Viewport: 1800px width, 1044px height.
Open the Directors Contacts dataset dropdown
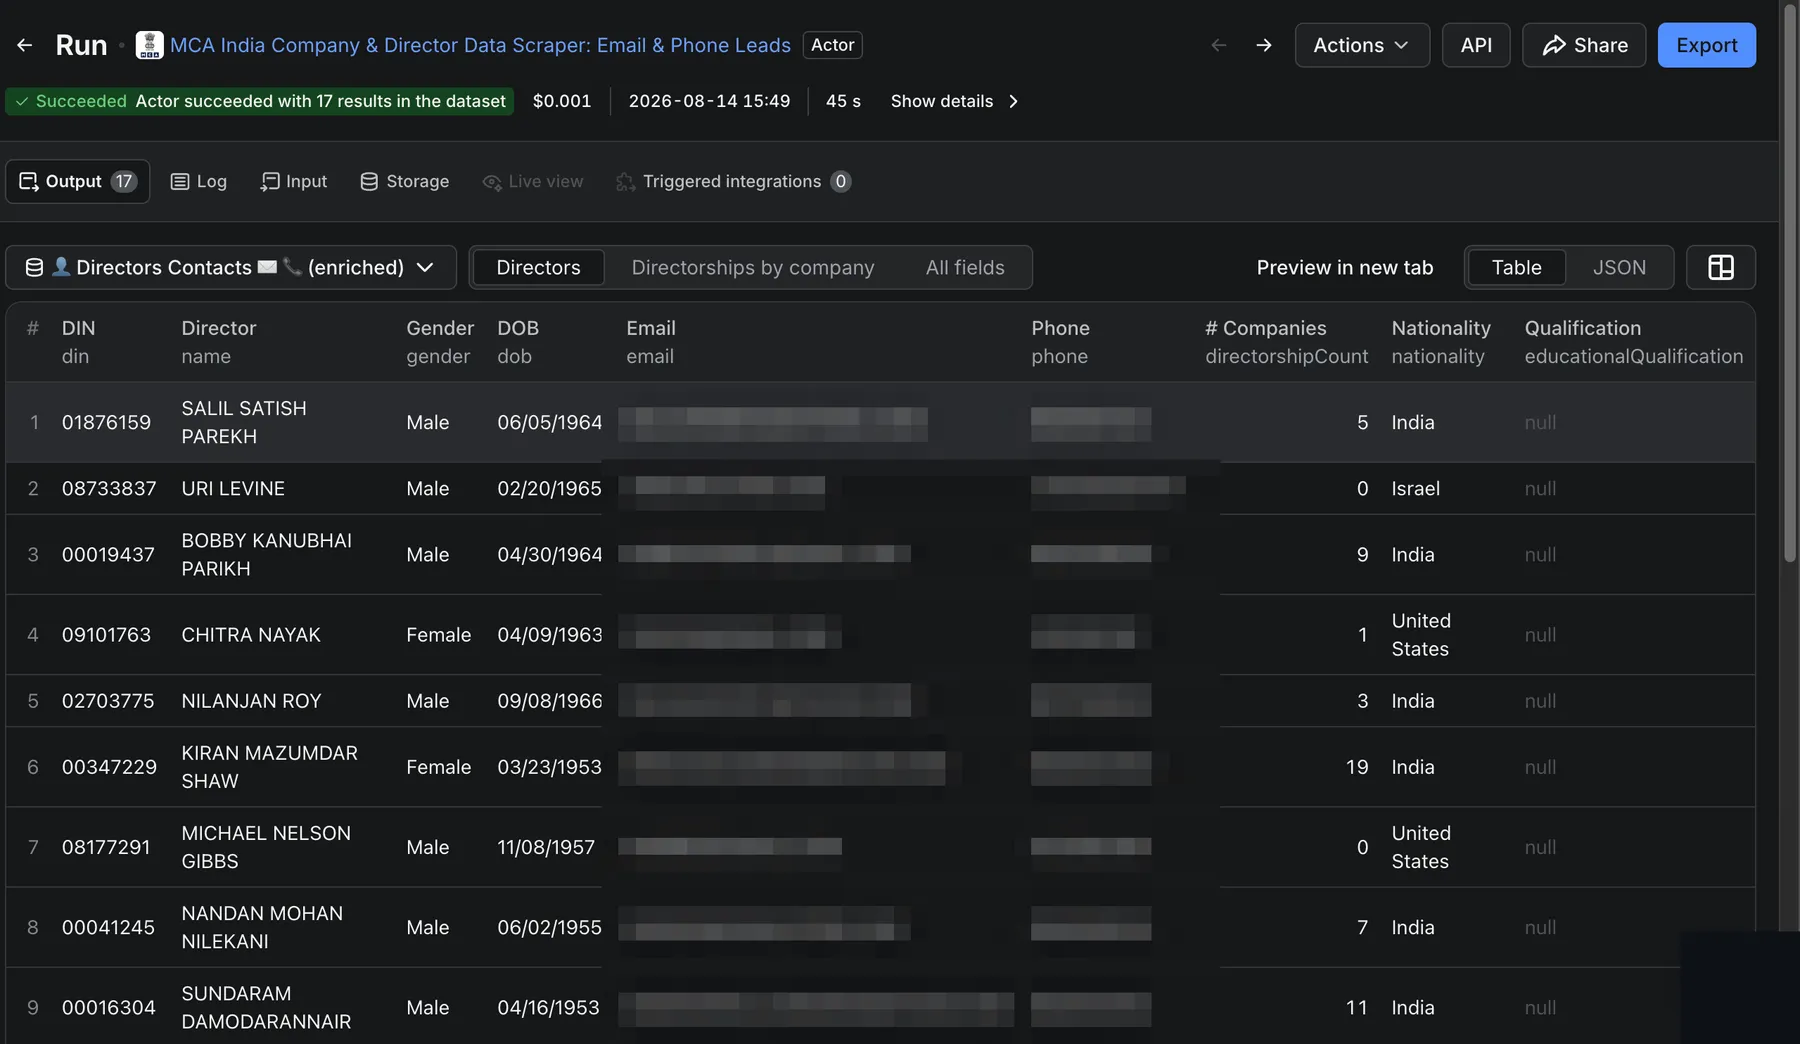click(x=231, y=267)
